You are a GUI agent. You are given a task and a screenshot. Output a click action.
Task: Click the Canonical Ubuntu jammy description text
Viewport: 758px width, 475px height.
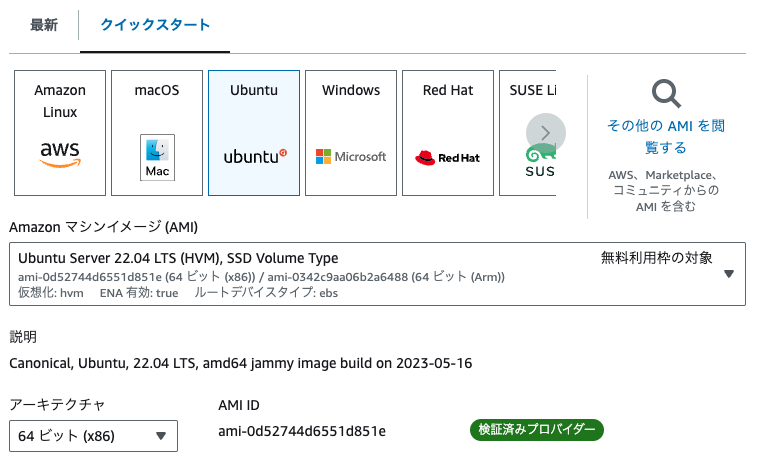240,363
